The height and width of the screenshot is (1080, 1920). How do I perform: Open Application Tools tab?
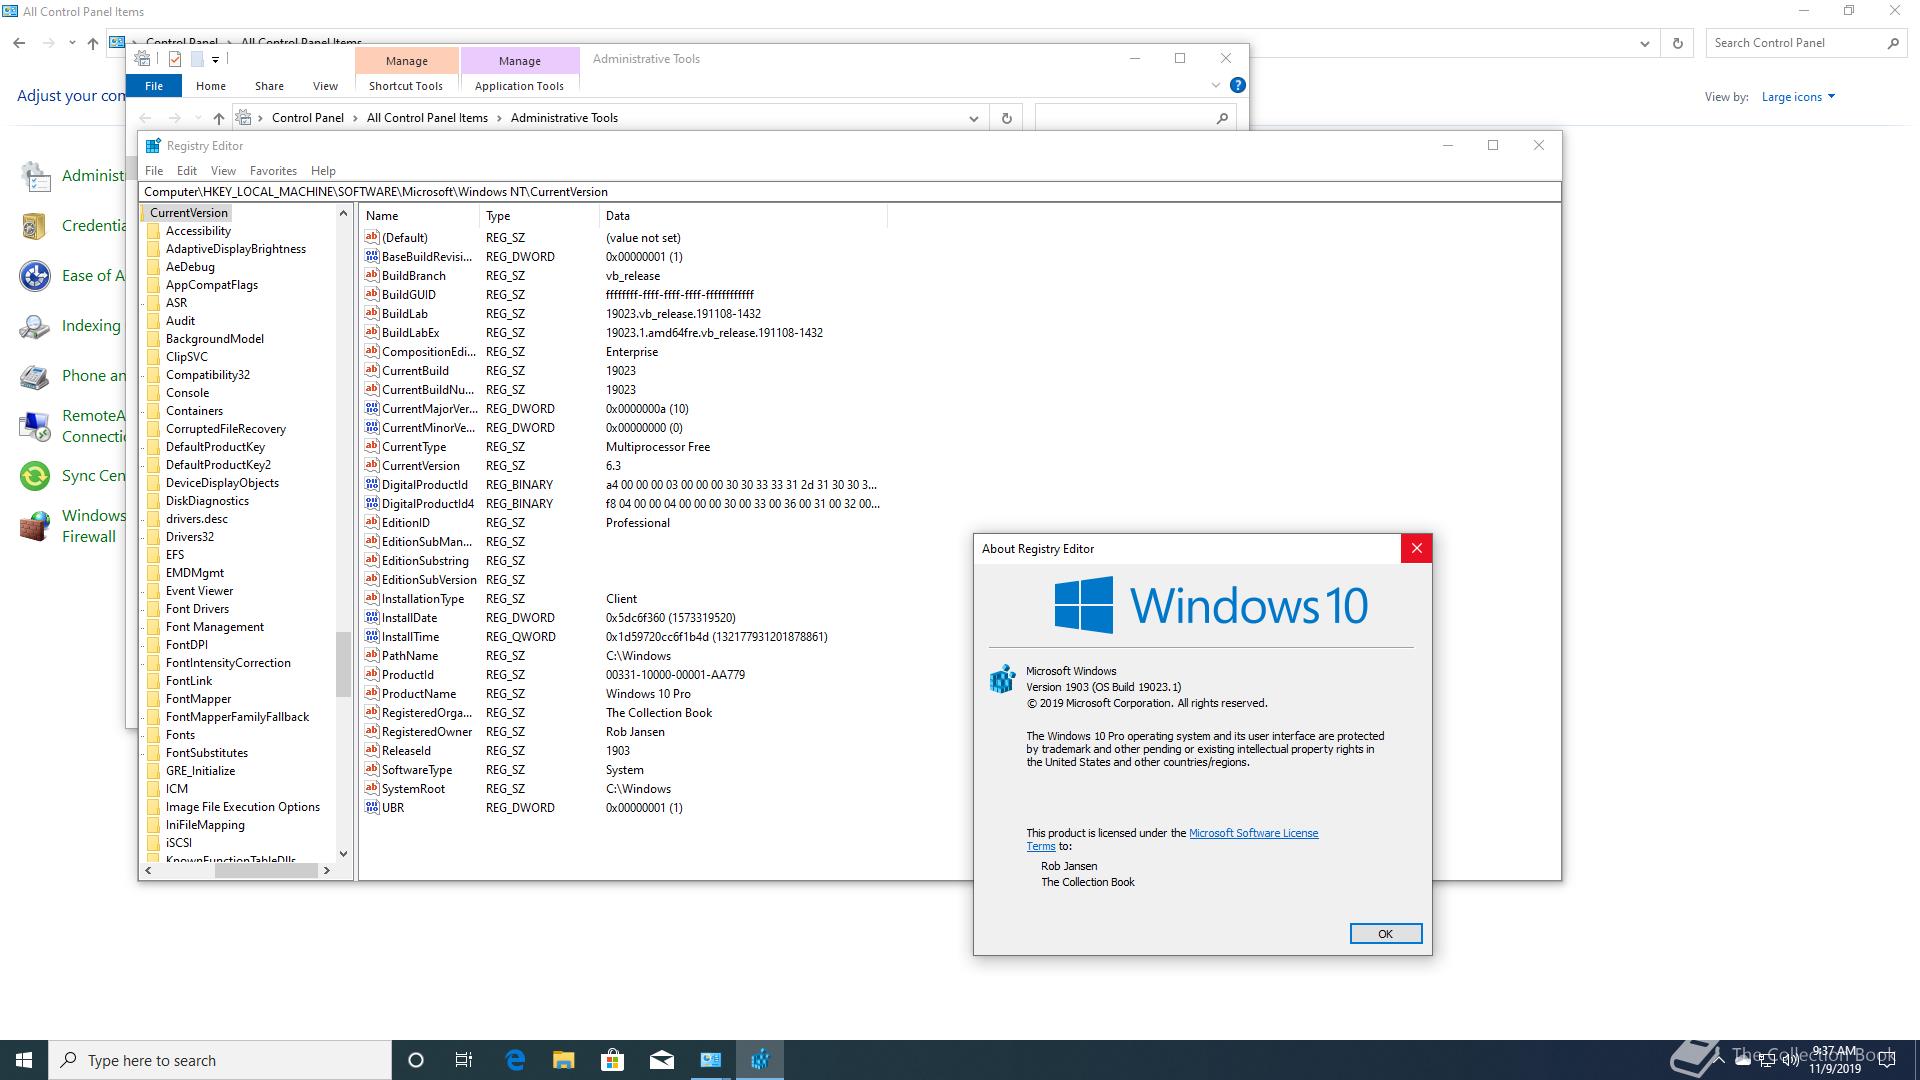pyautogui.click(x=519, y=86)
